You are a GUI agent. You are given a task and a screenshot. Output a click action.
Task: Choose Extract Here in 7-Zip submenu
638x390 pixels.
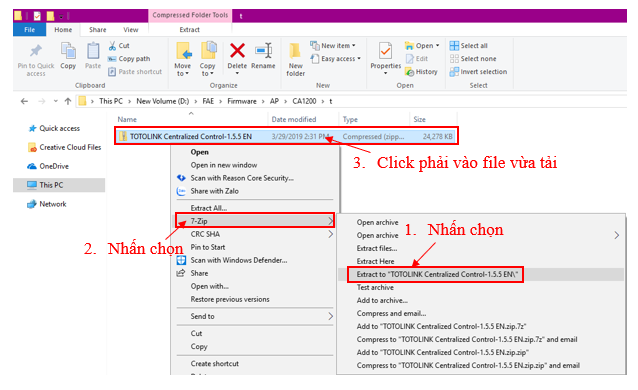pyautogui.click(x=375, y=261)
